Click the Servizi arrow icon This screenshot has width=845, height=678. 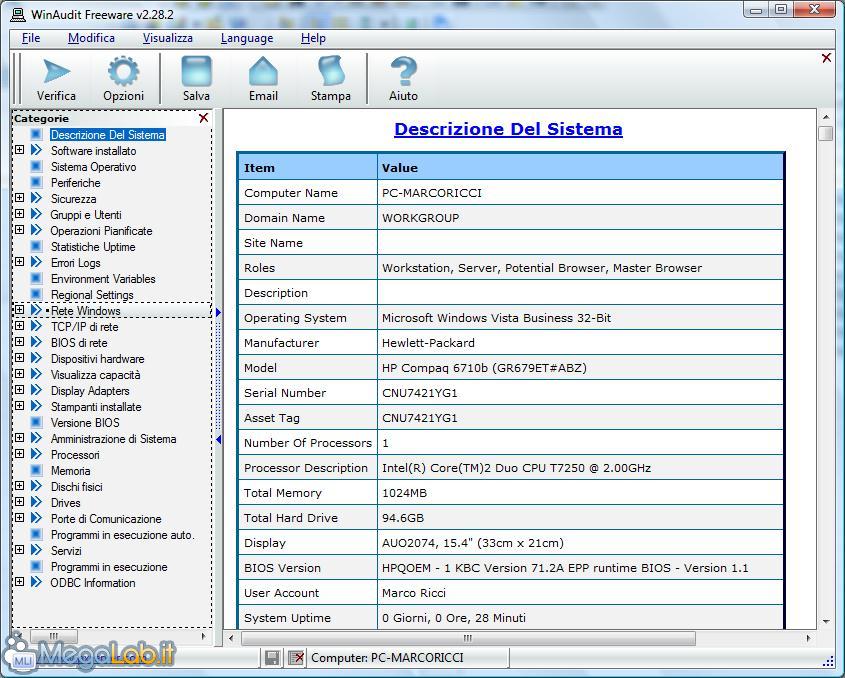(x=37, y=550)
